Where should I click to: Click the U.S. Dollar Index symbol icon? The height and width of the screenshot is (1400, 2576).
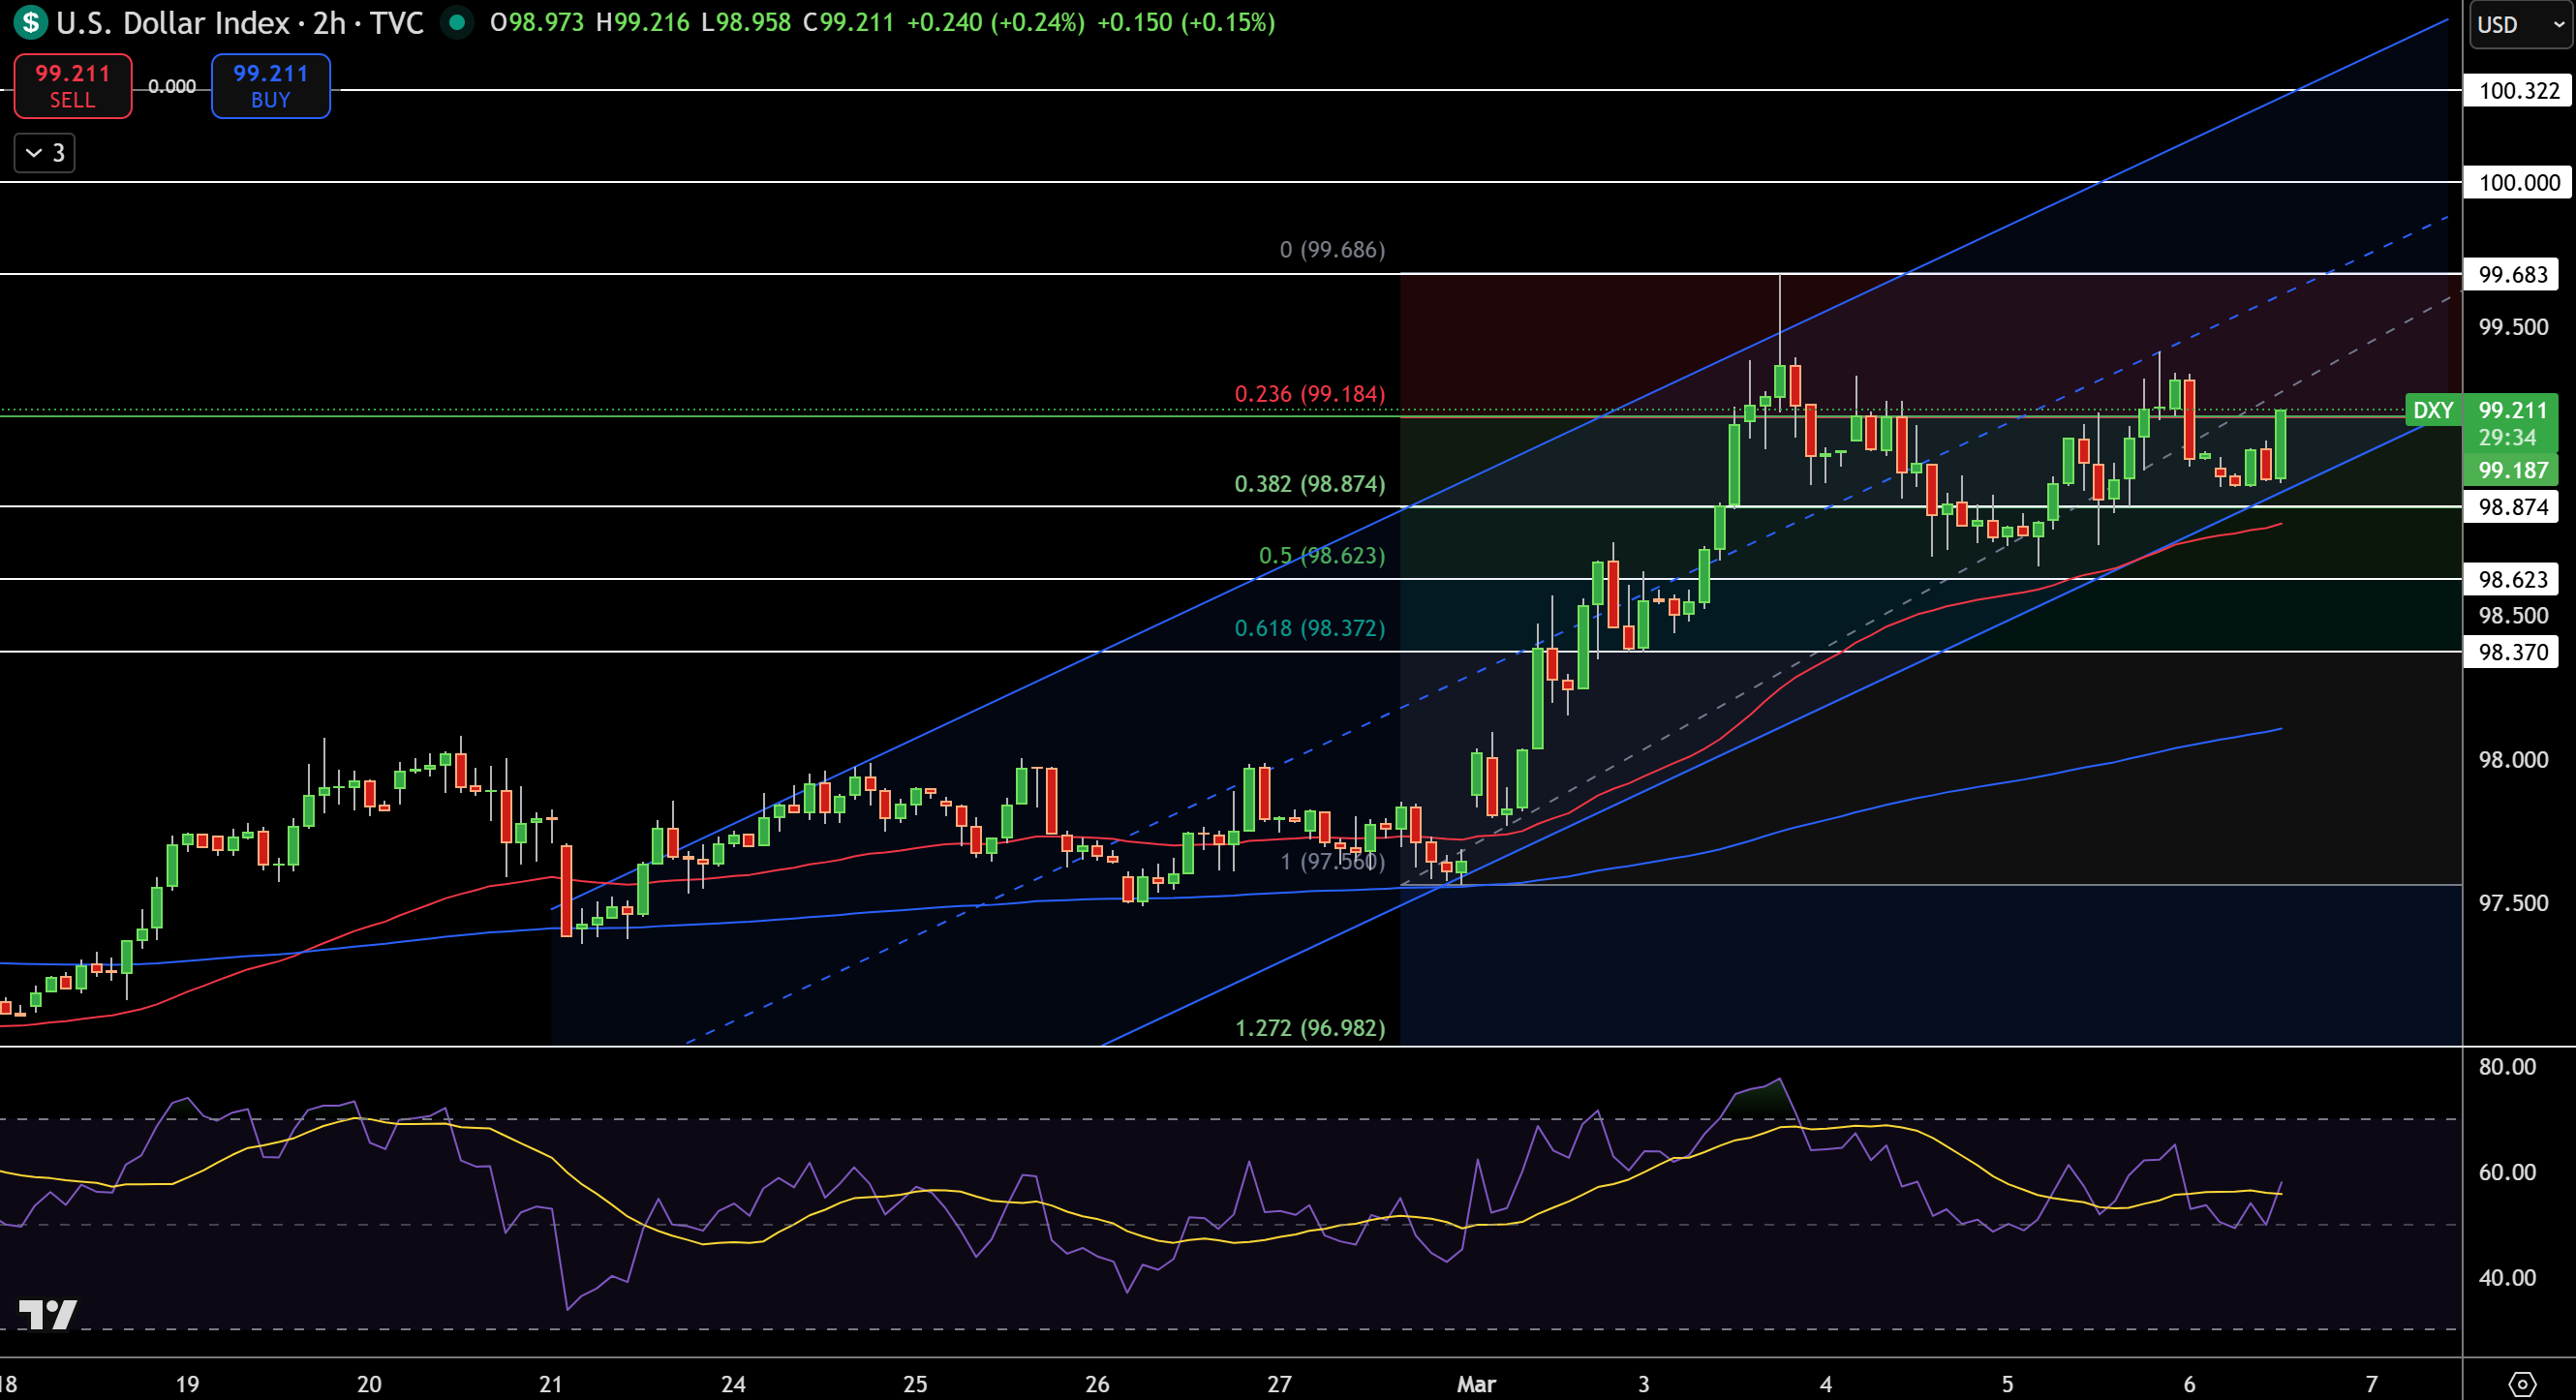click(30, 22)
